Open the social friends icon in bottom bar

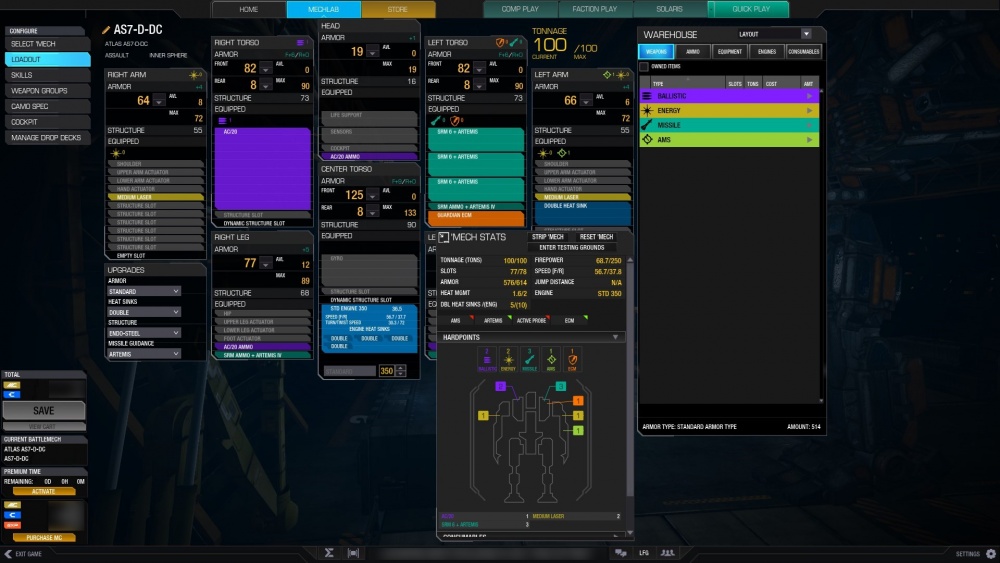[668, 553]
